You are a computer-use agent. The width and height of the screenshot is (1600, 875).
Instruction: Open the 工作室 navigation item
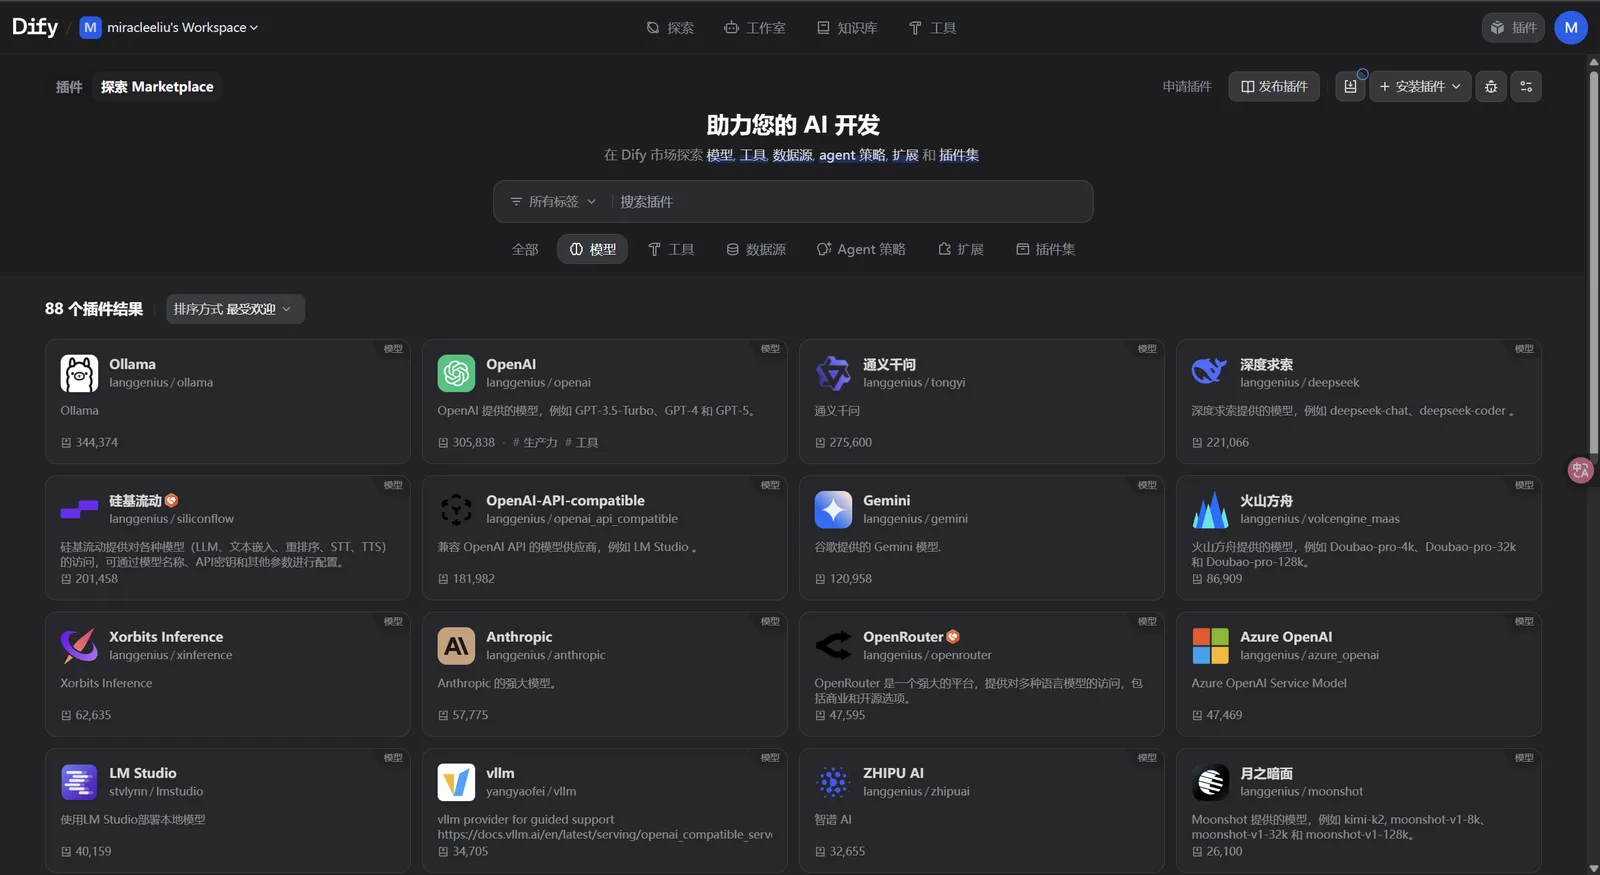point(755,28)
